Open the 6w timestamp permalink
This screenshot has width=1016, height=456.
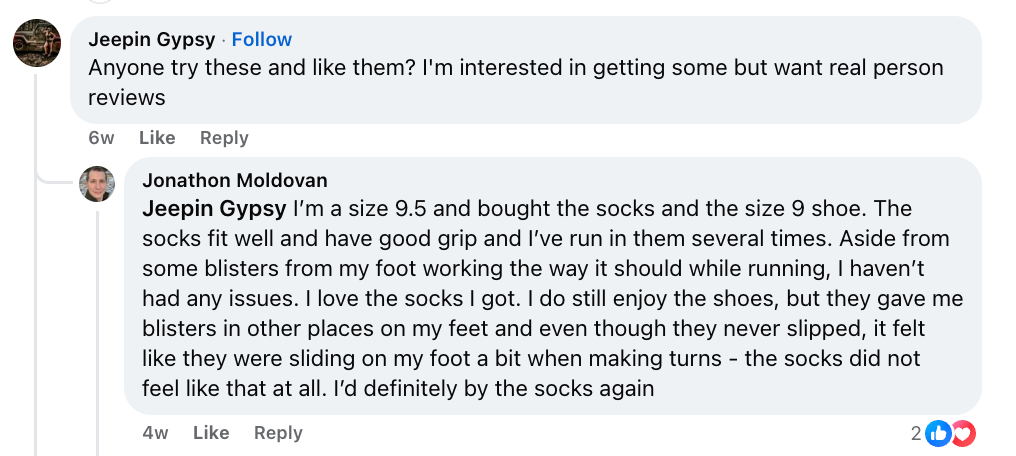pos(101,138)
